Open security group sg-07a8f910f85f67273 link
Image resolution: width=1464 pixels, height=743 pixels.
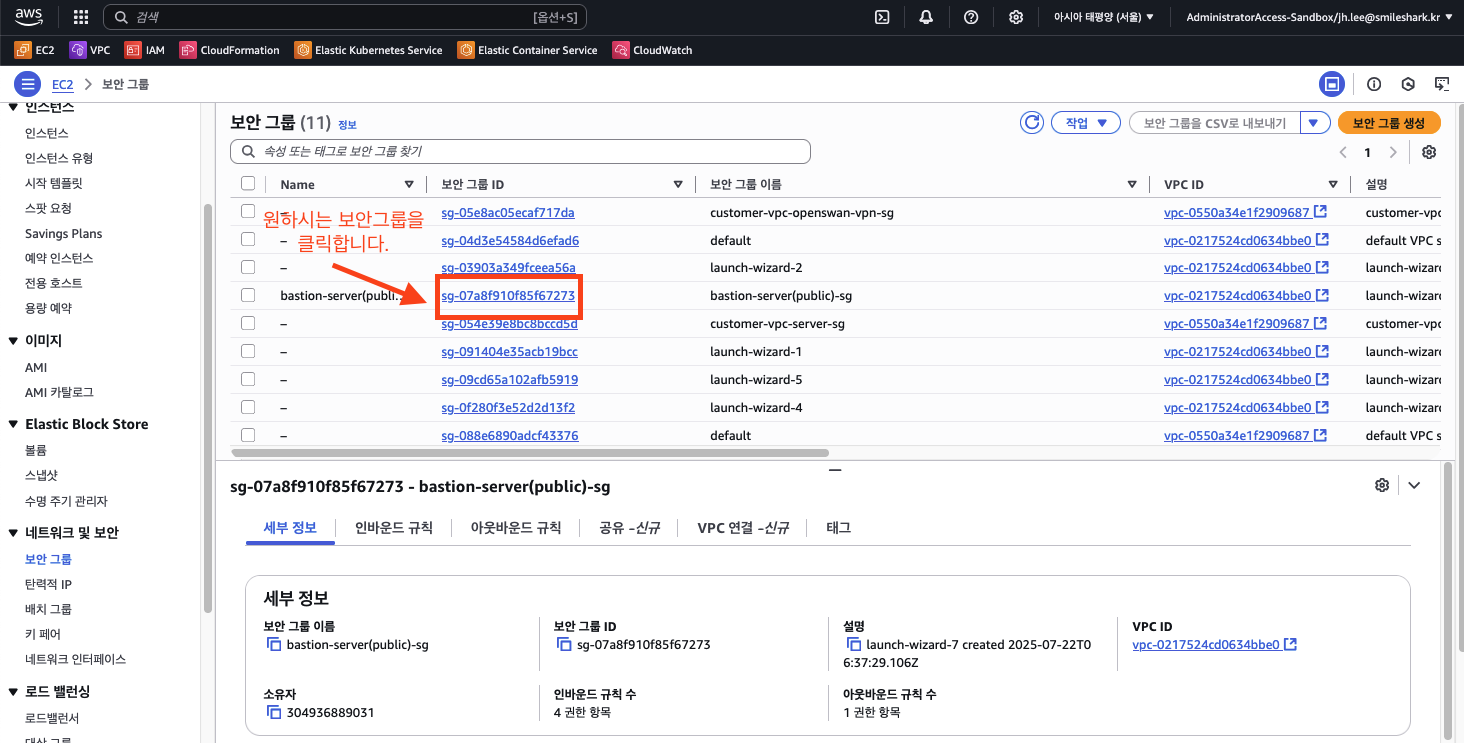pyautogui.click(x=508, y=296)
